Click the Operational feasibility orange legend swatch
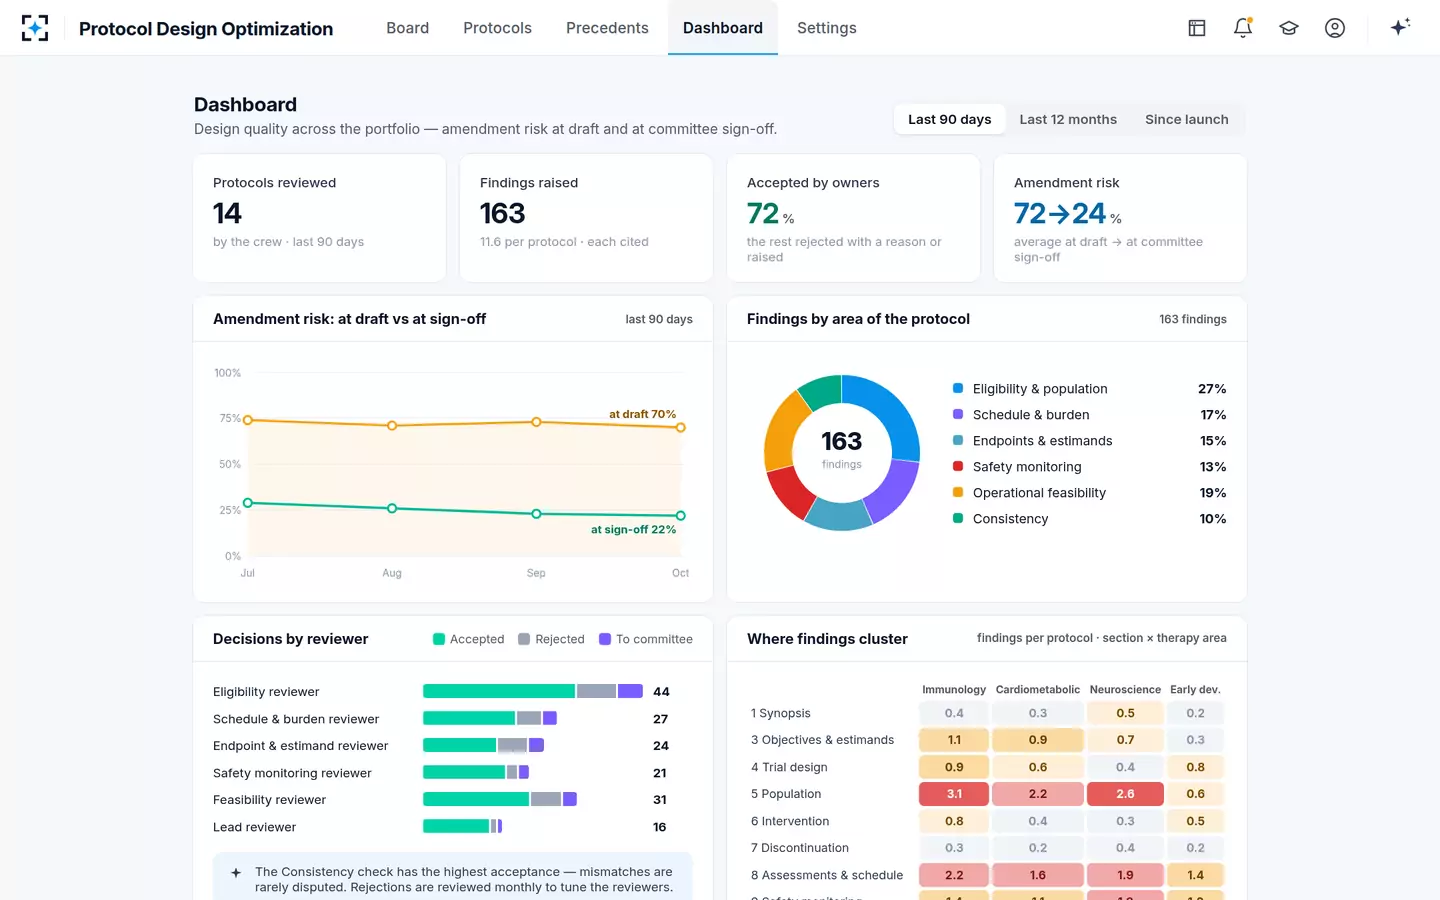Viewport: 1440px width, 900px height. (958, 492)
